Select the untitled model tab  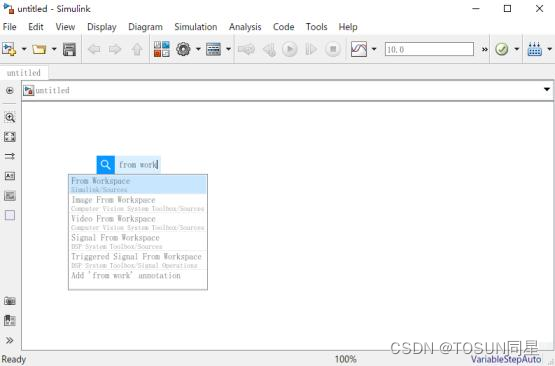click(24, 73)
